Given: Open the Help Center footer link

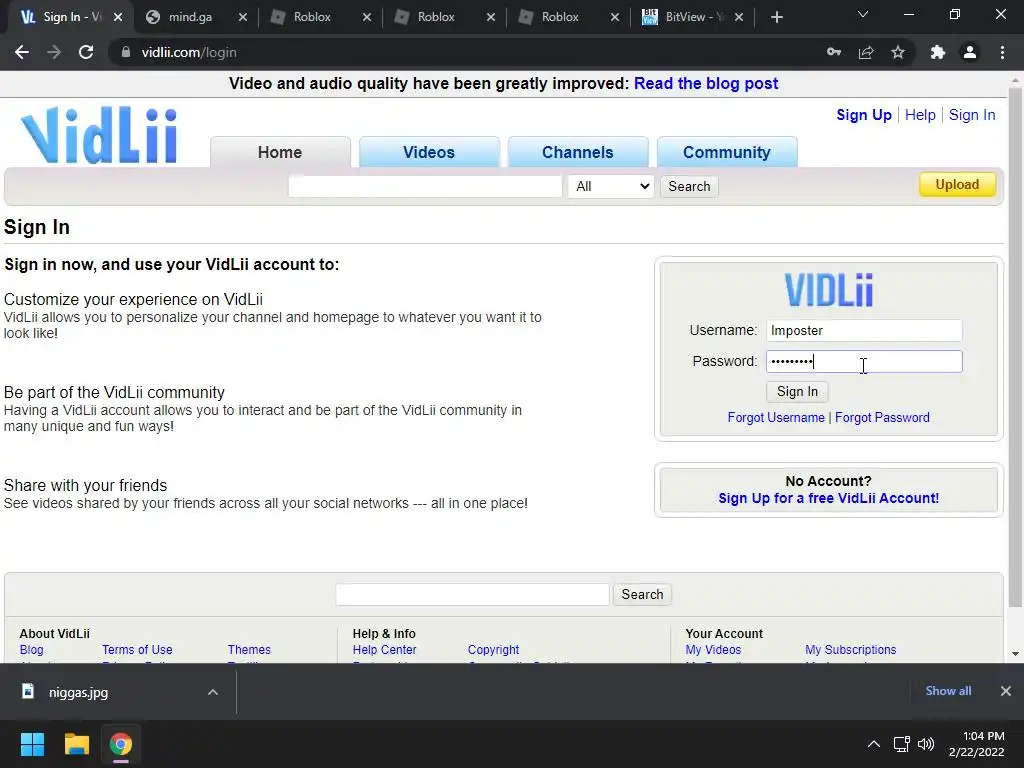Looking at the screenshot, I should coord(384,650).
